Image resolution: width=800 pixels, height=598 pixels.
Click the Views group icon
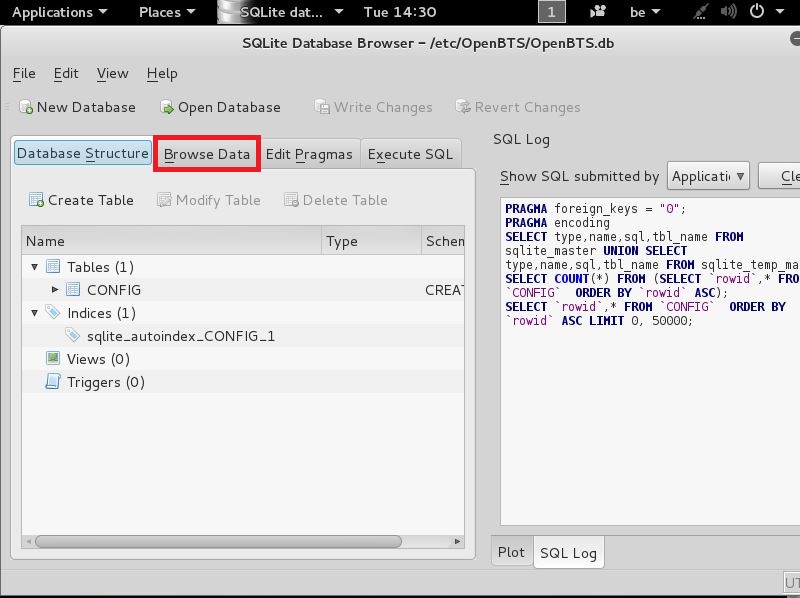(x=53, y=358)
